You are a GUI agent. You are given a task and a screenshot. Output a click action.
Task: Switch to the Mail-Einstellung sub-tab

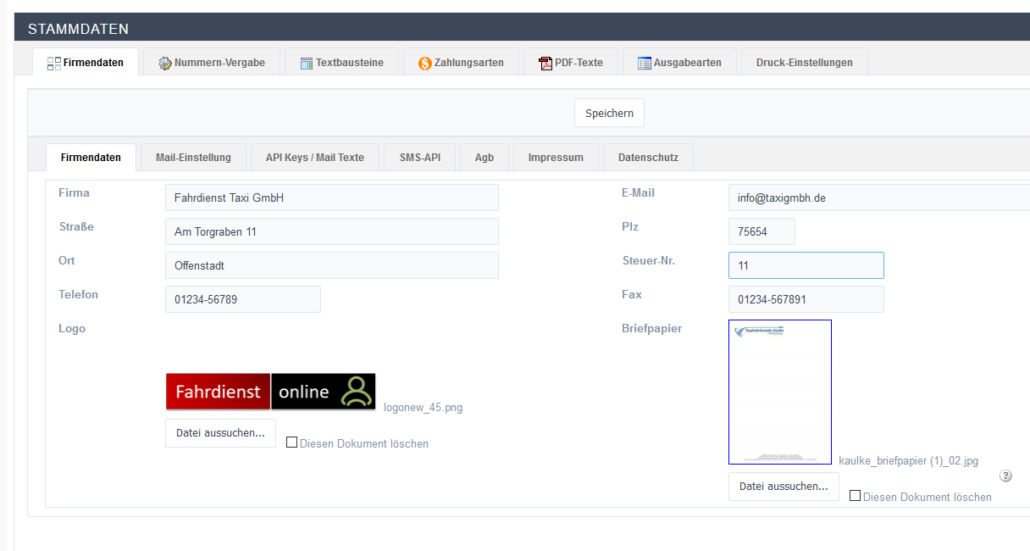(193, 158)
